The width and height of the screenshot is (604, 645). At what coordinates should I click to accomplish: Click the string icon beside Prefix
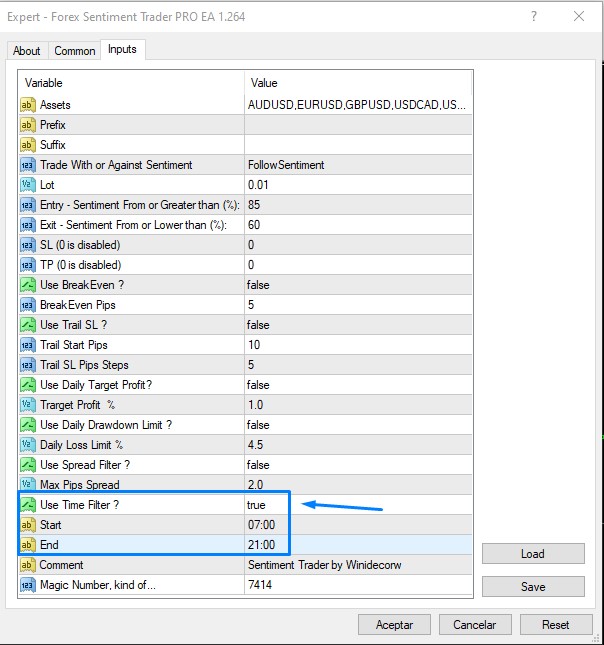point(28,125)
